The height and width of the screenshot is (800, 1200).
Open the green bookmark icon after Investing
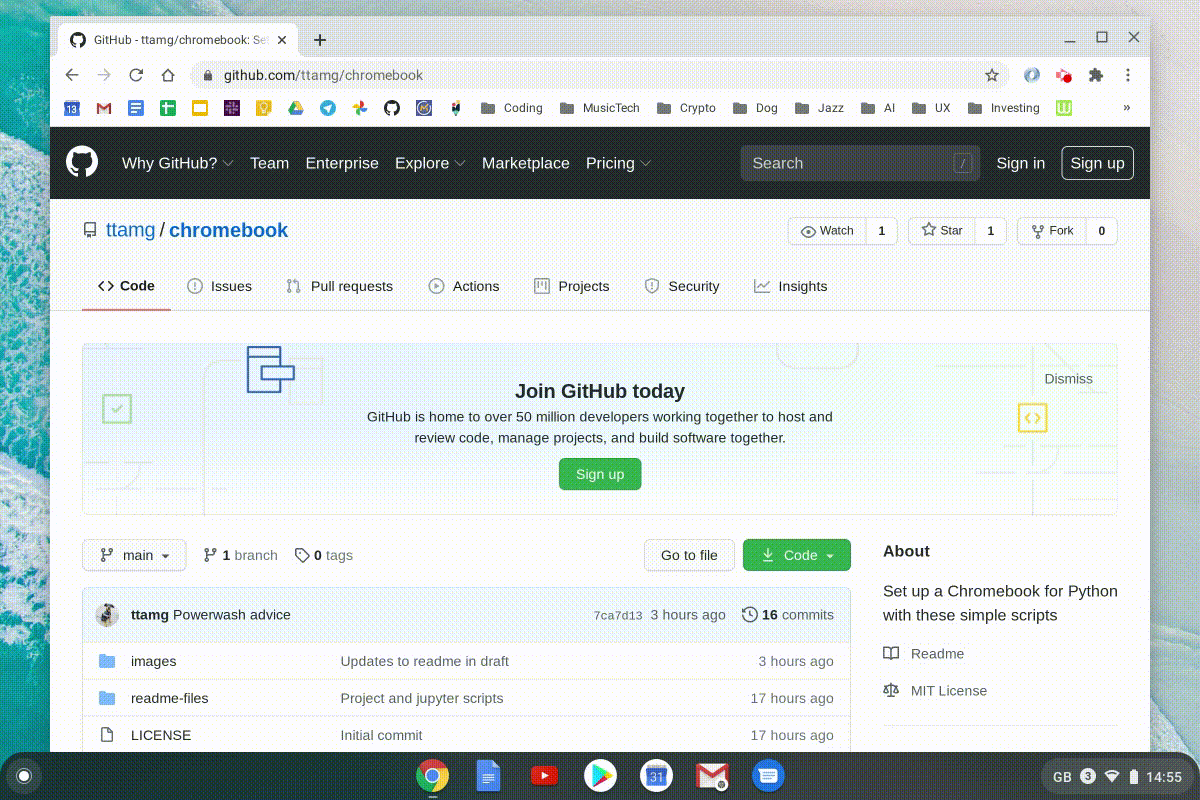pyautogui.click(x=1064, y=108)
